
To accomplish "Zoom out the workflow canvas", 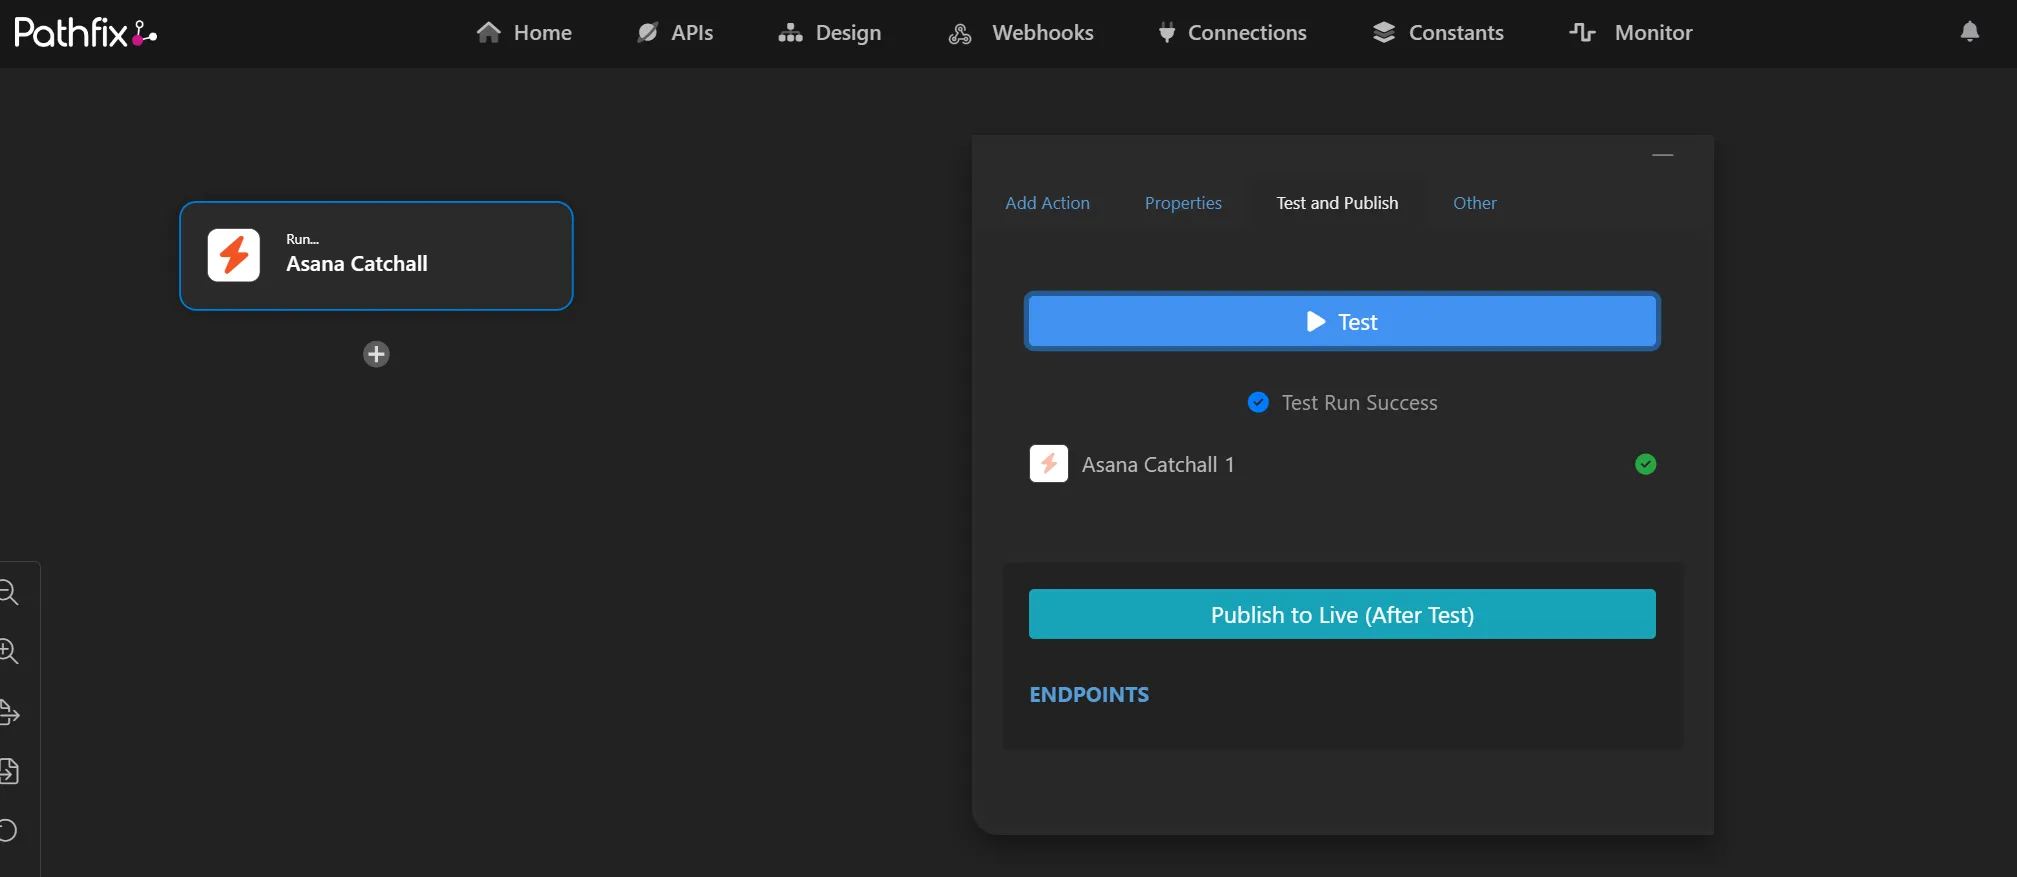I will [x=8, y=593].
